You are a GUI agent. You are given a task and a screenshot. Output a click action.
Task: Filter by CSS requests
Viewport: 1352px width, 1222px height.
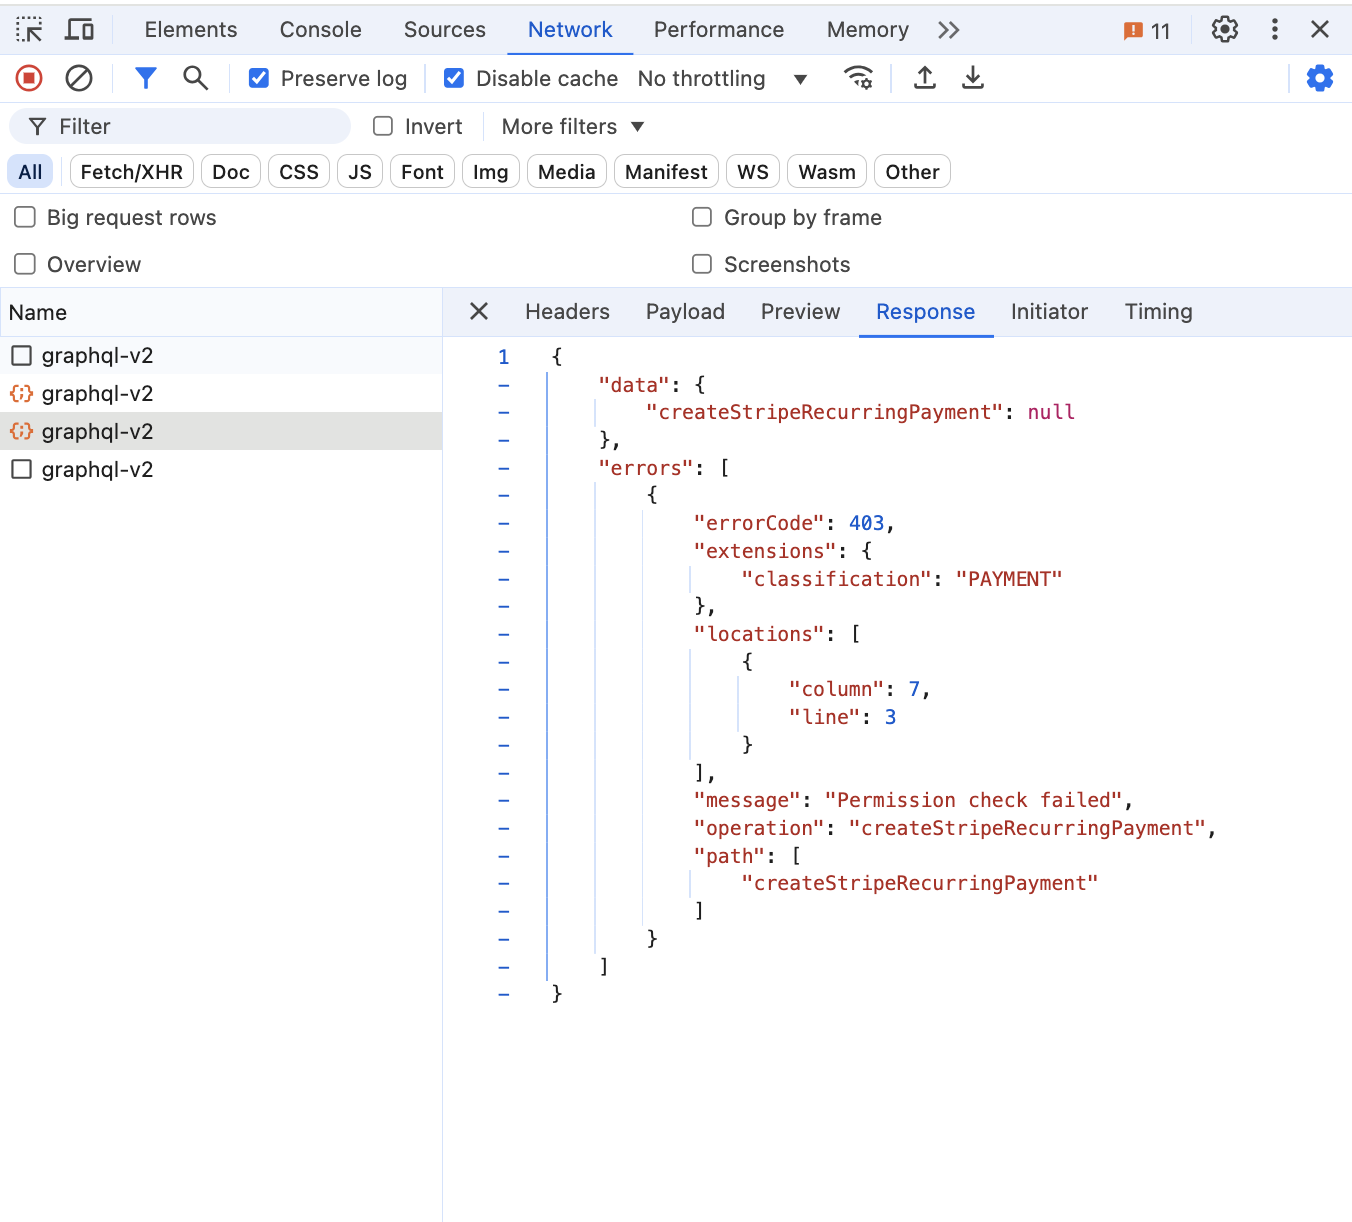(x=299, y=172)
